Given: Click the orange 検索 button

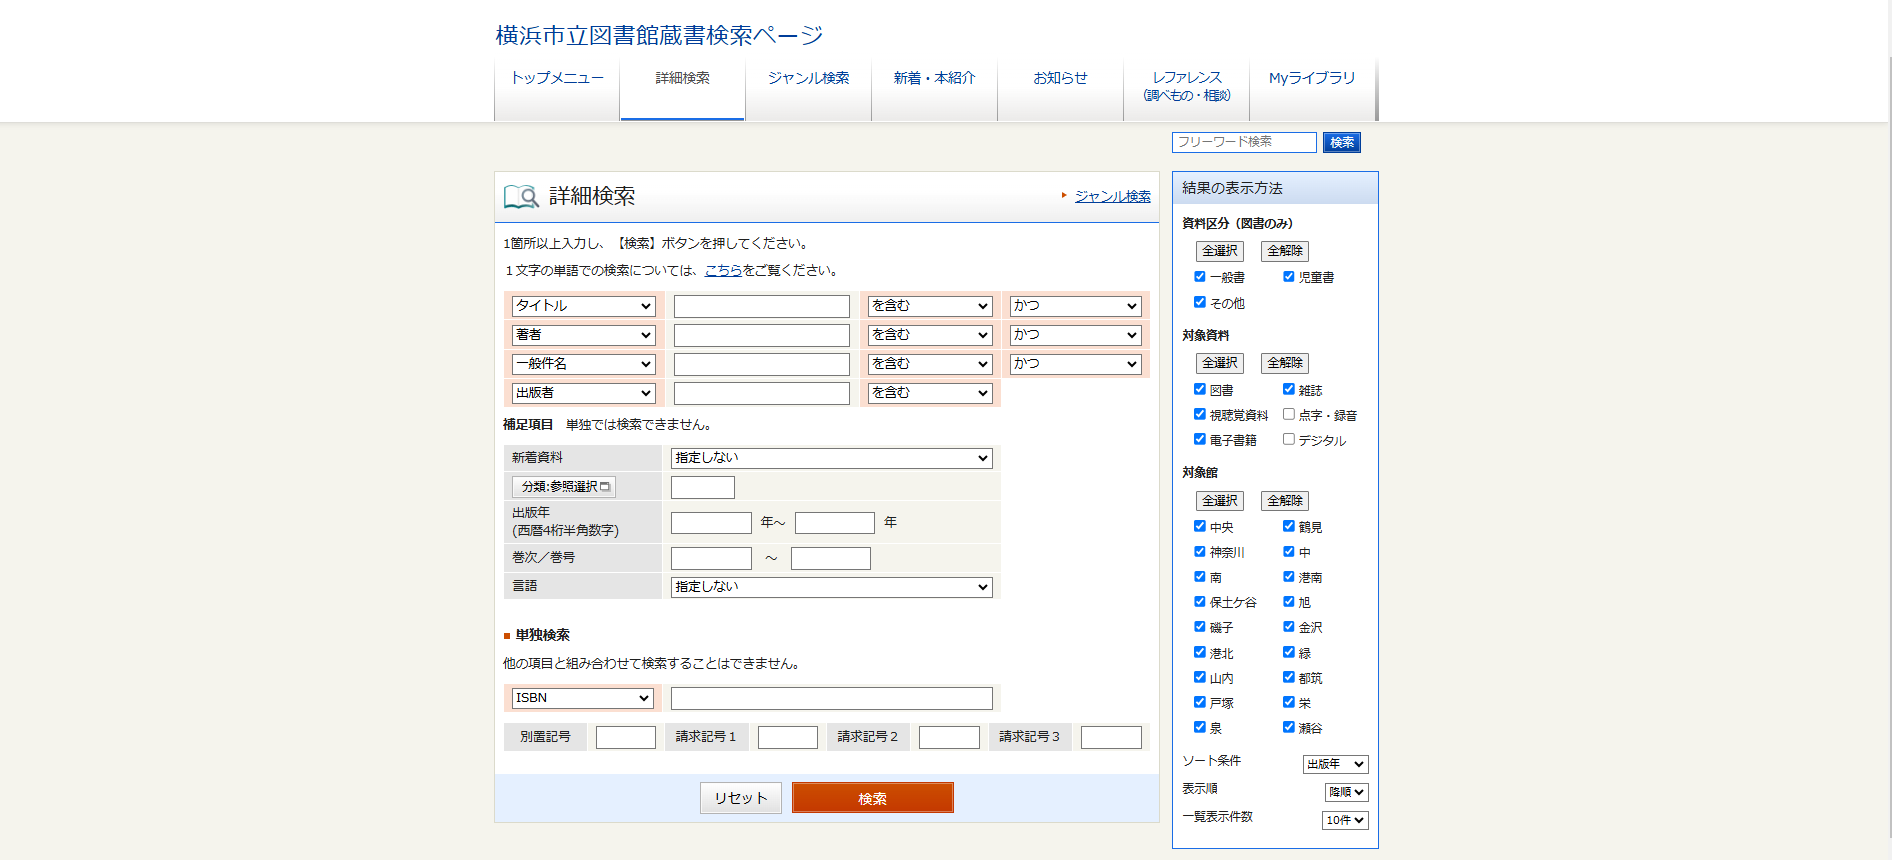Looking at the screenshot, I should (x=872, y=798).
